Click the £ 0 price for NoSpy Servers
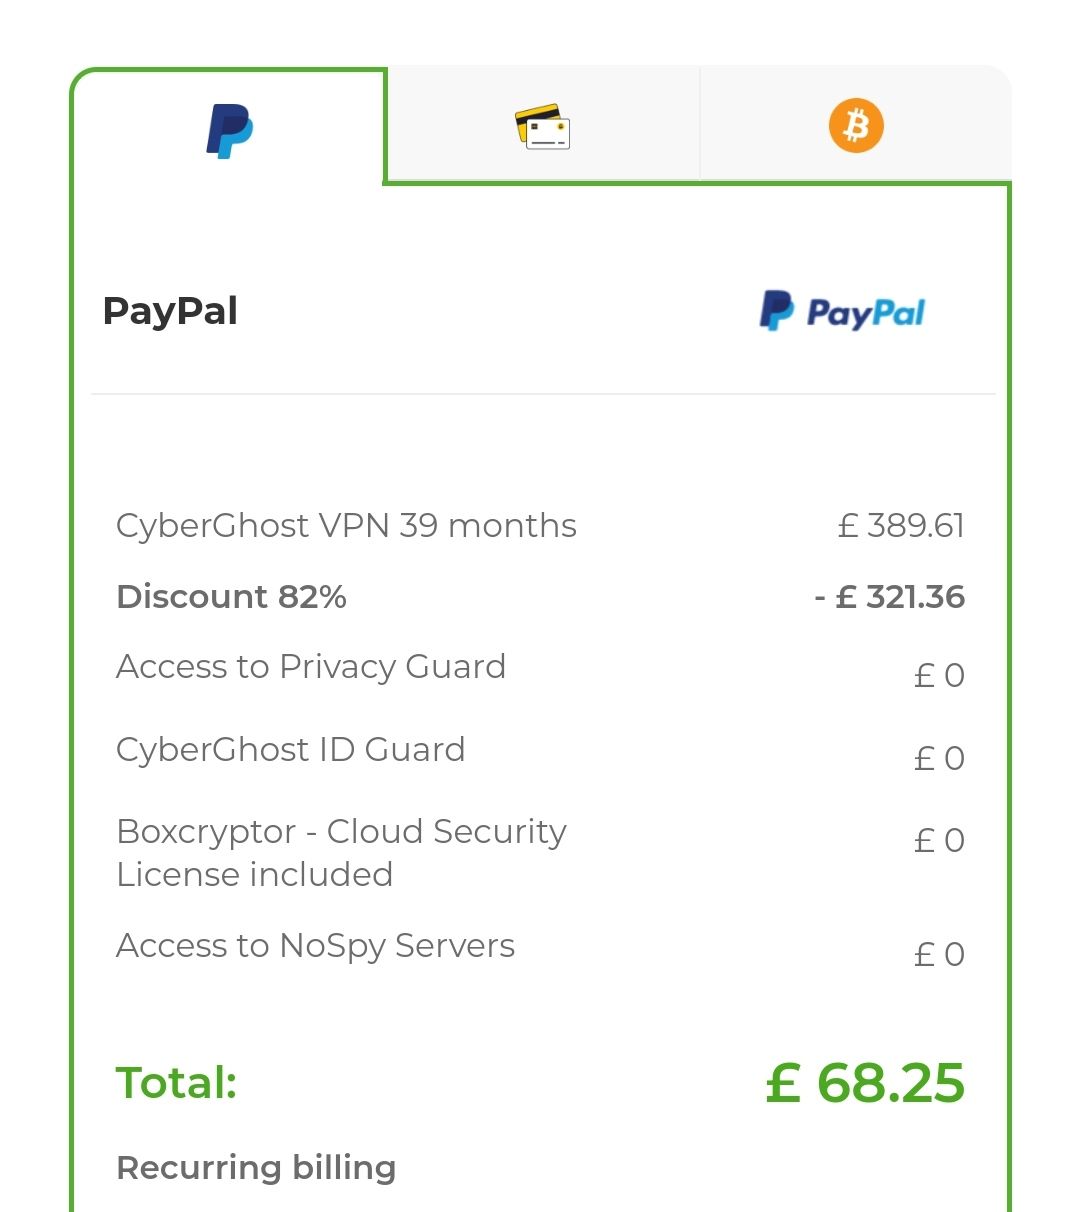This screenshot has width=1080, height=1212. click(x=939, y=955)
